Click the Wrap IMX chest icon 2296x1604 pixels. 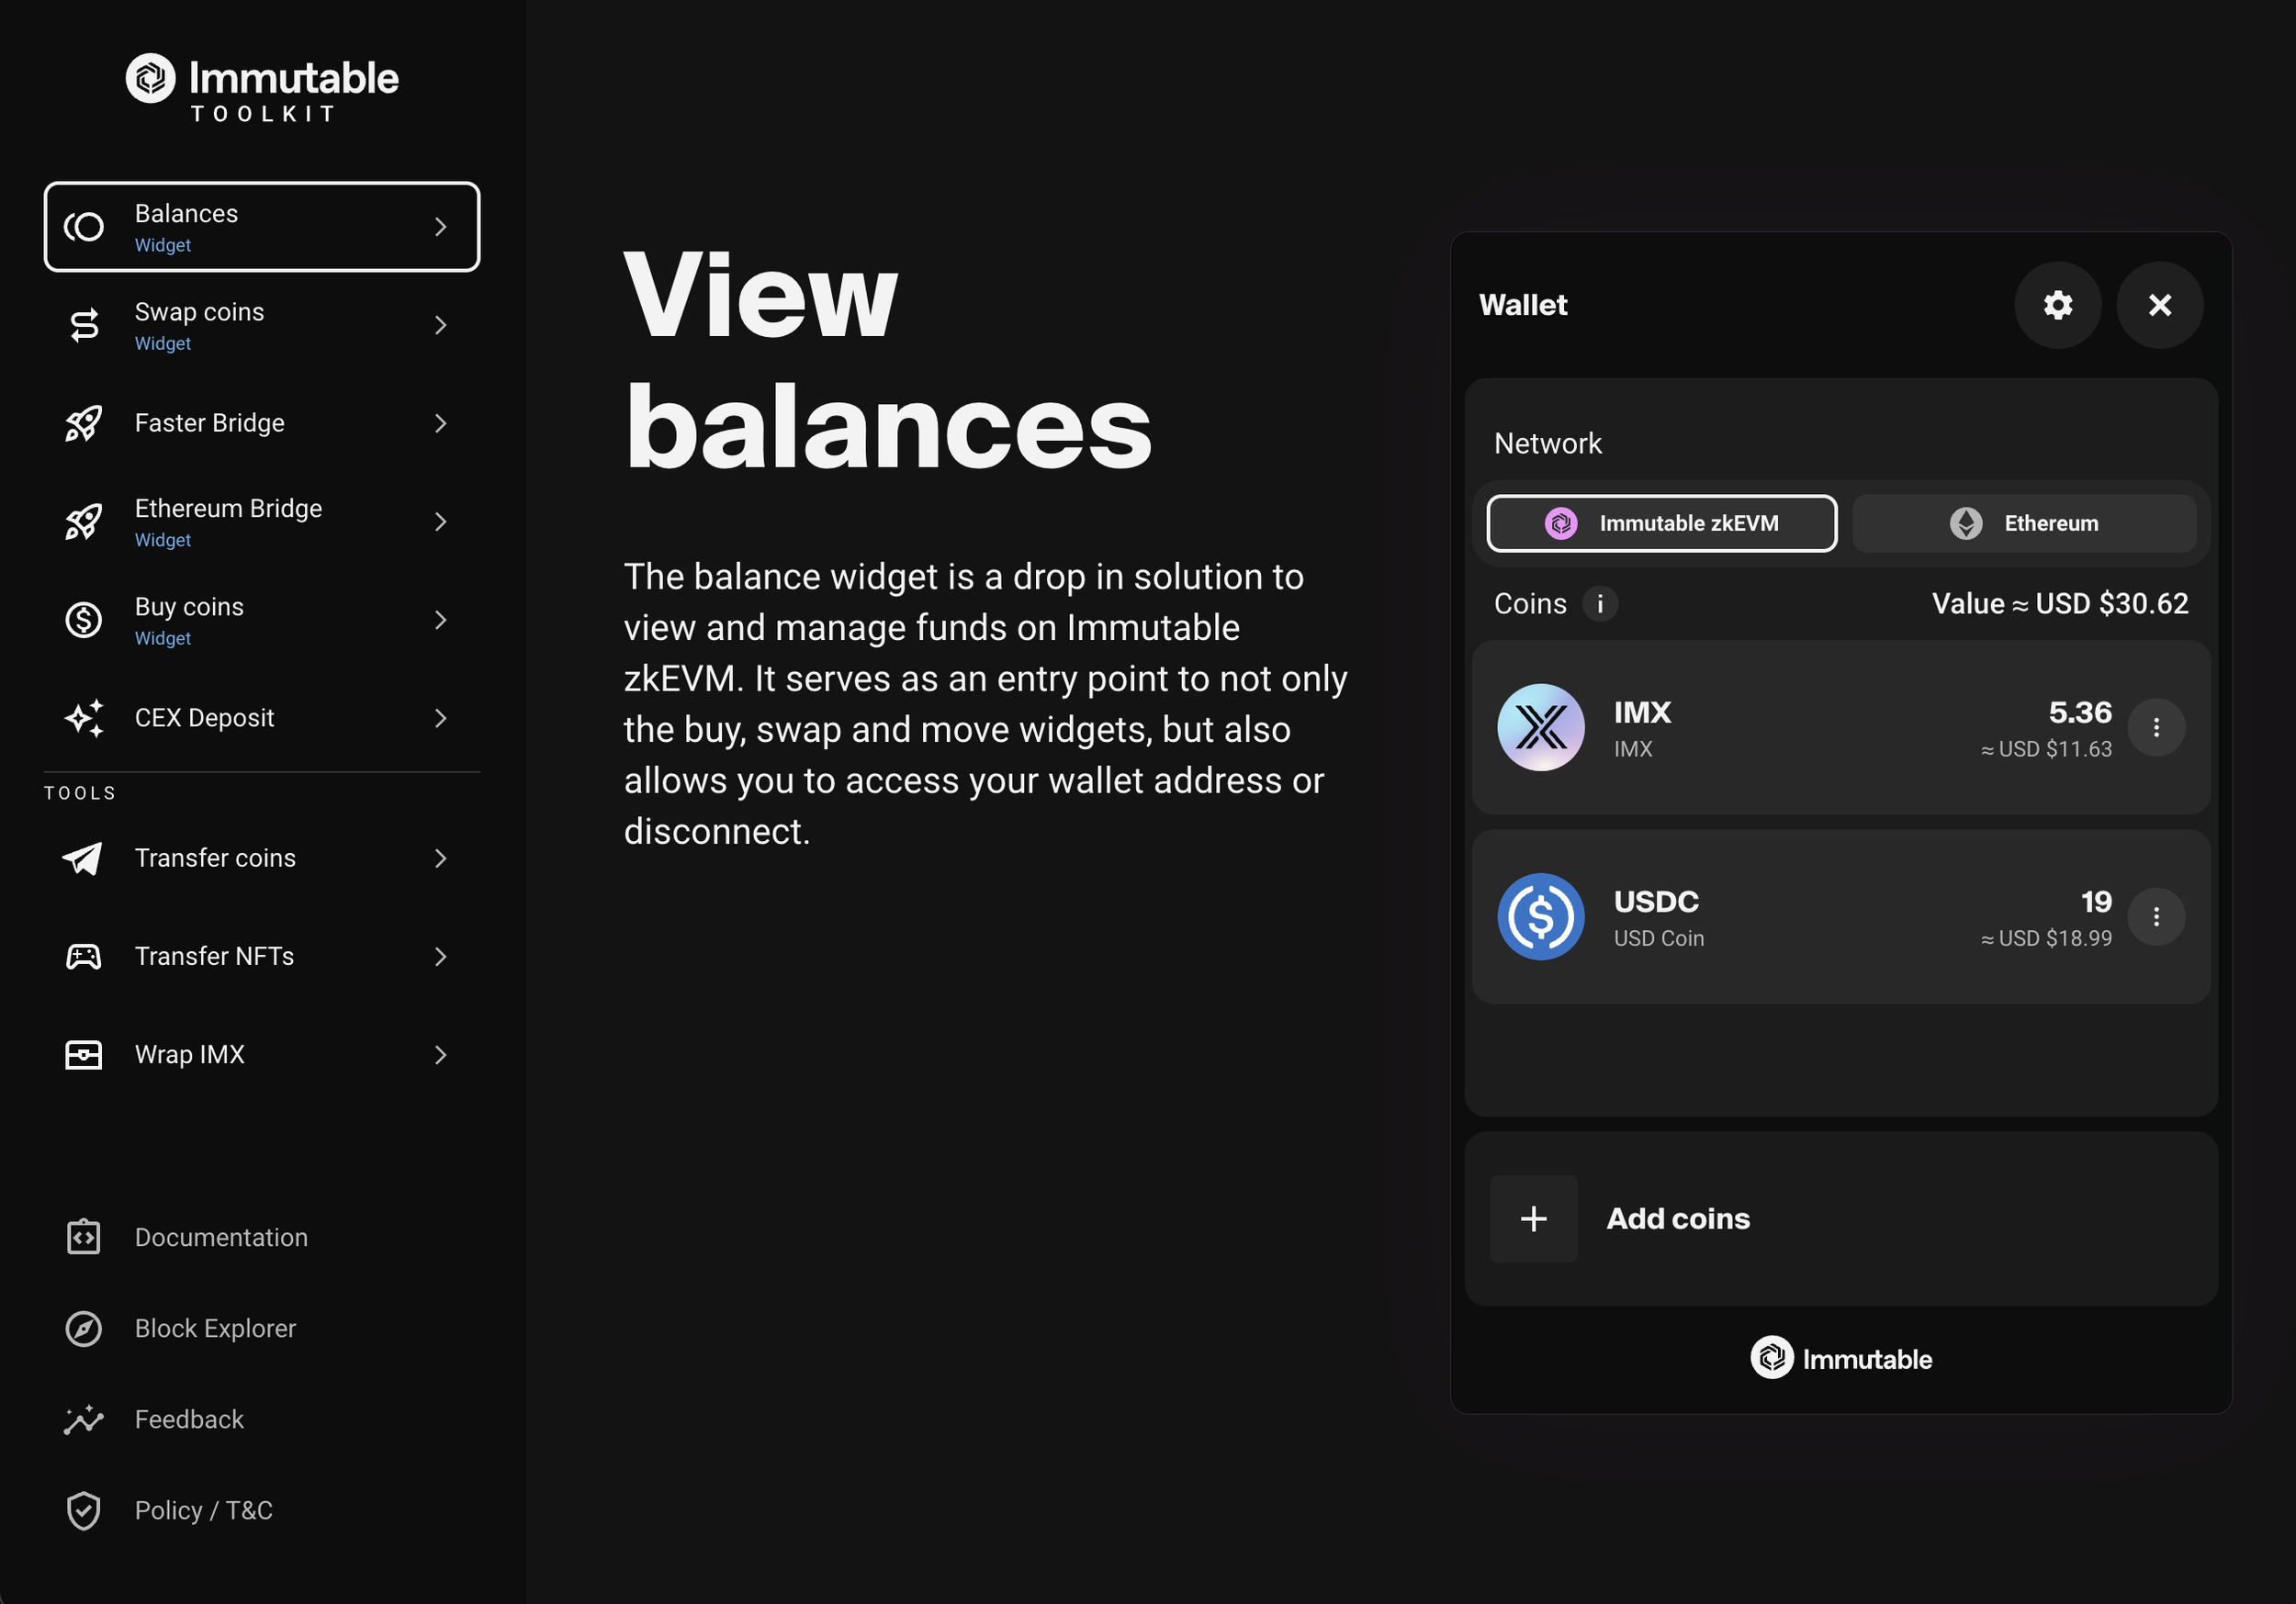84,1054
